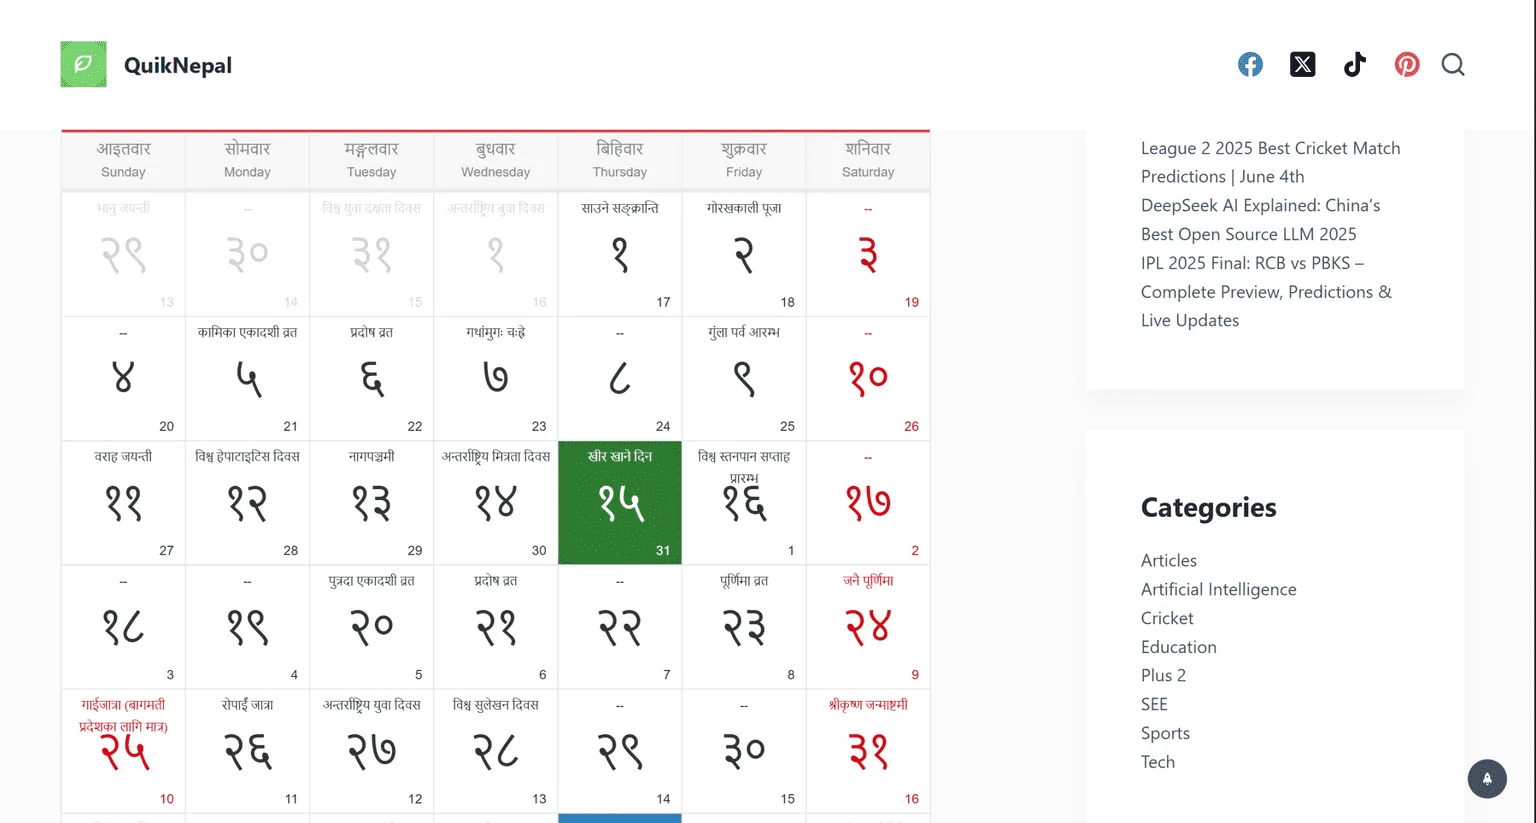Click the Pinterest social icon
Viewport: 1536px width, 823px height.
[1407, 64]
